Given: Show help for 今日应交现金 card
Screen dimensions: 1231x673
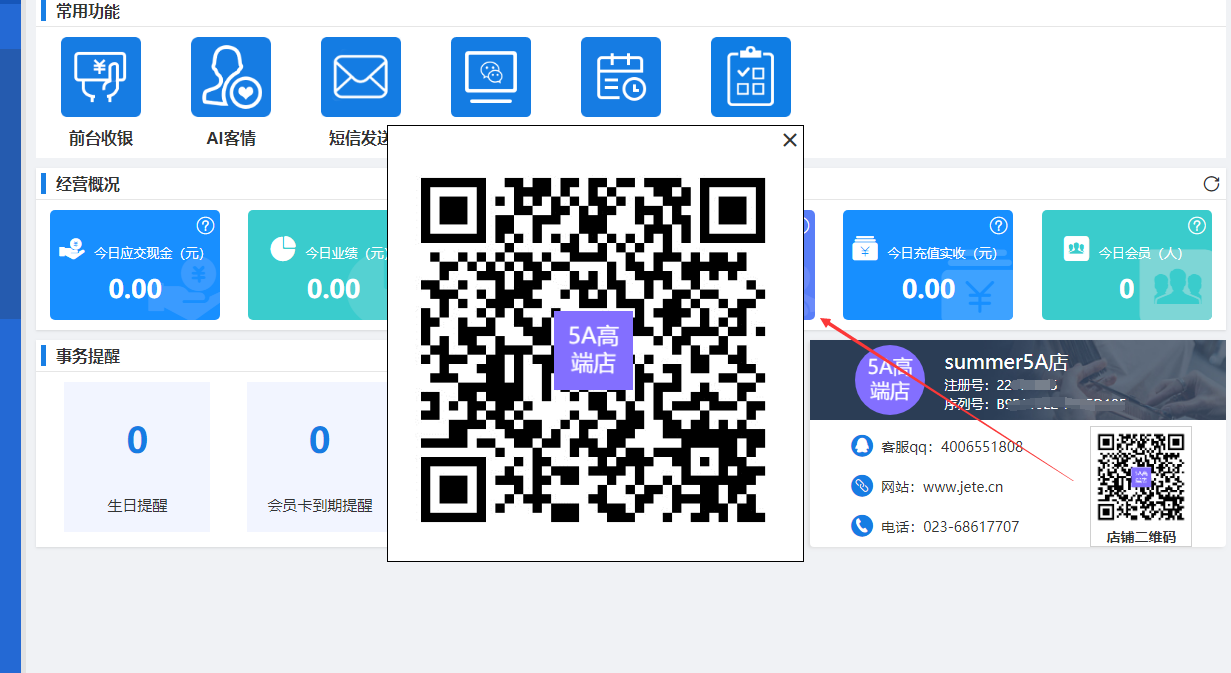Looking at the screenshot, I should (205, 225).
